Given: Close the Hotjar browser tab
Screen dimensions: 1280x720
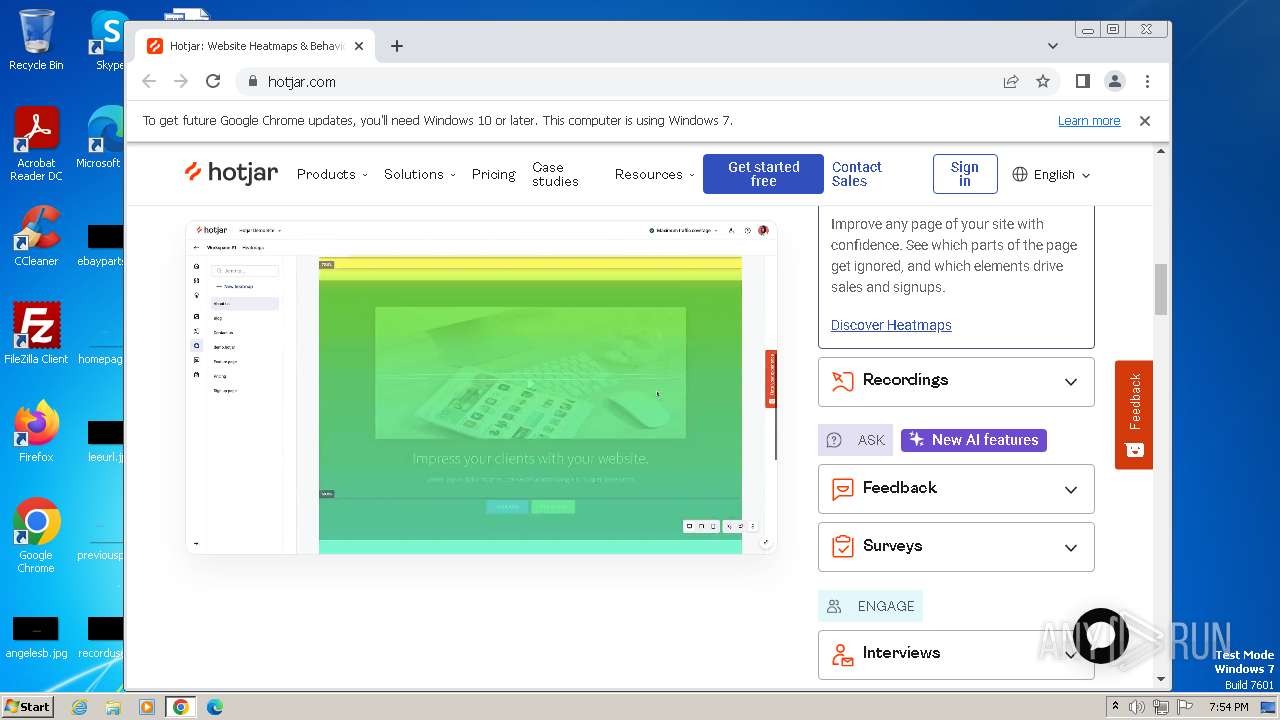Looking at the screenshot, I should (359, 46).
